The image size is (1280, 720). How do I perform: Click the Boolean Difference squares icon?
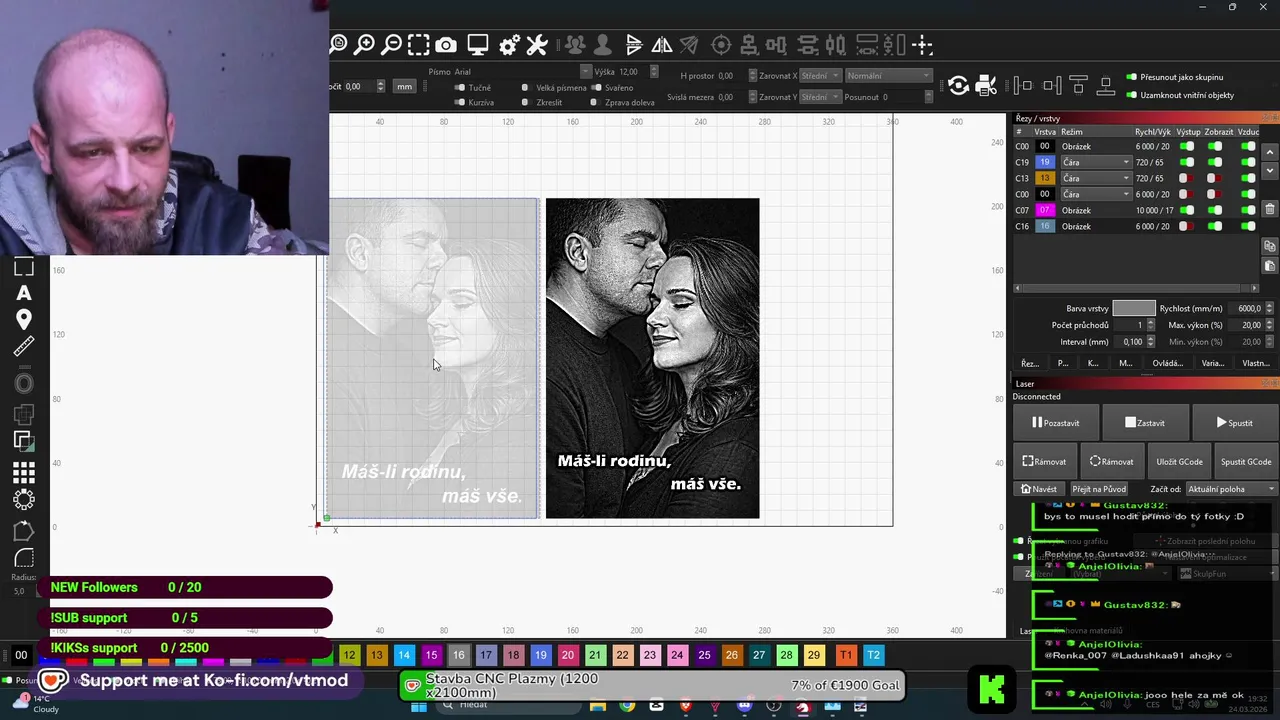[x=24, y=440]
